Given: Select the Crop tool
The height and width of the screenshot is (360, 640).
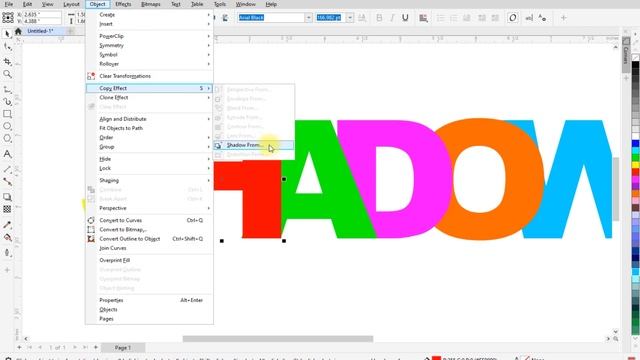Looking at the screenshot, I should tap(7, 61).
